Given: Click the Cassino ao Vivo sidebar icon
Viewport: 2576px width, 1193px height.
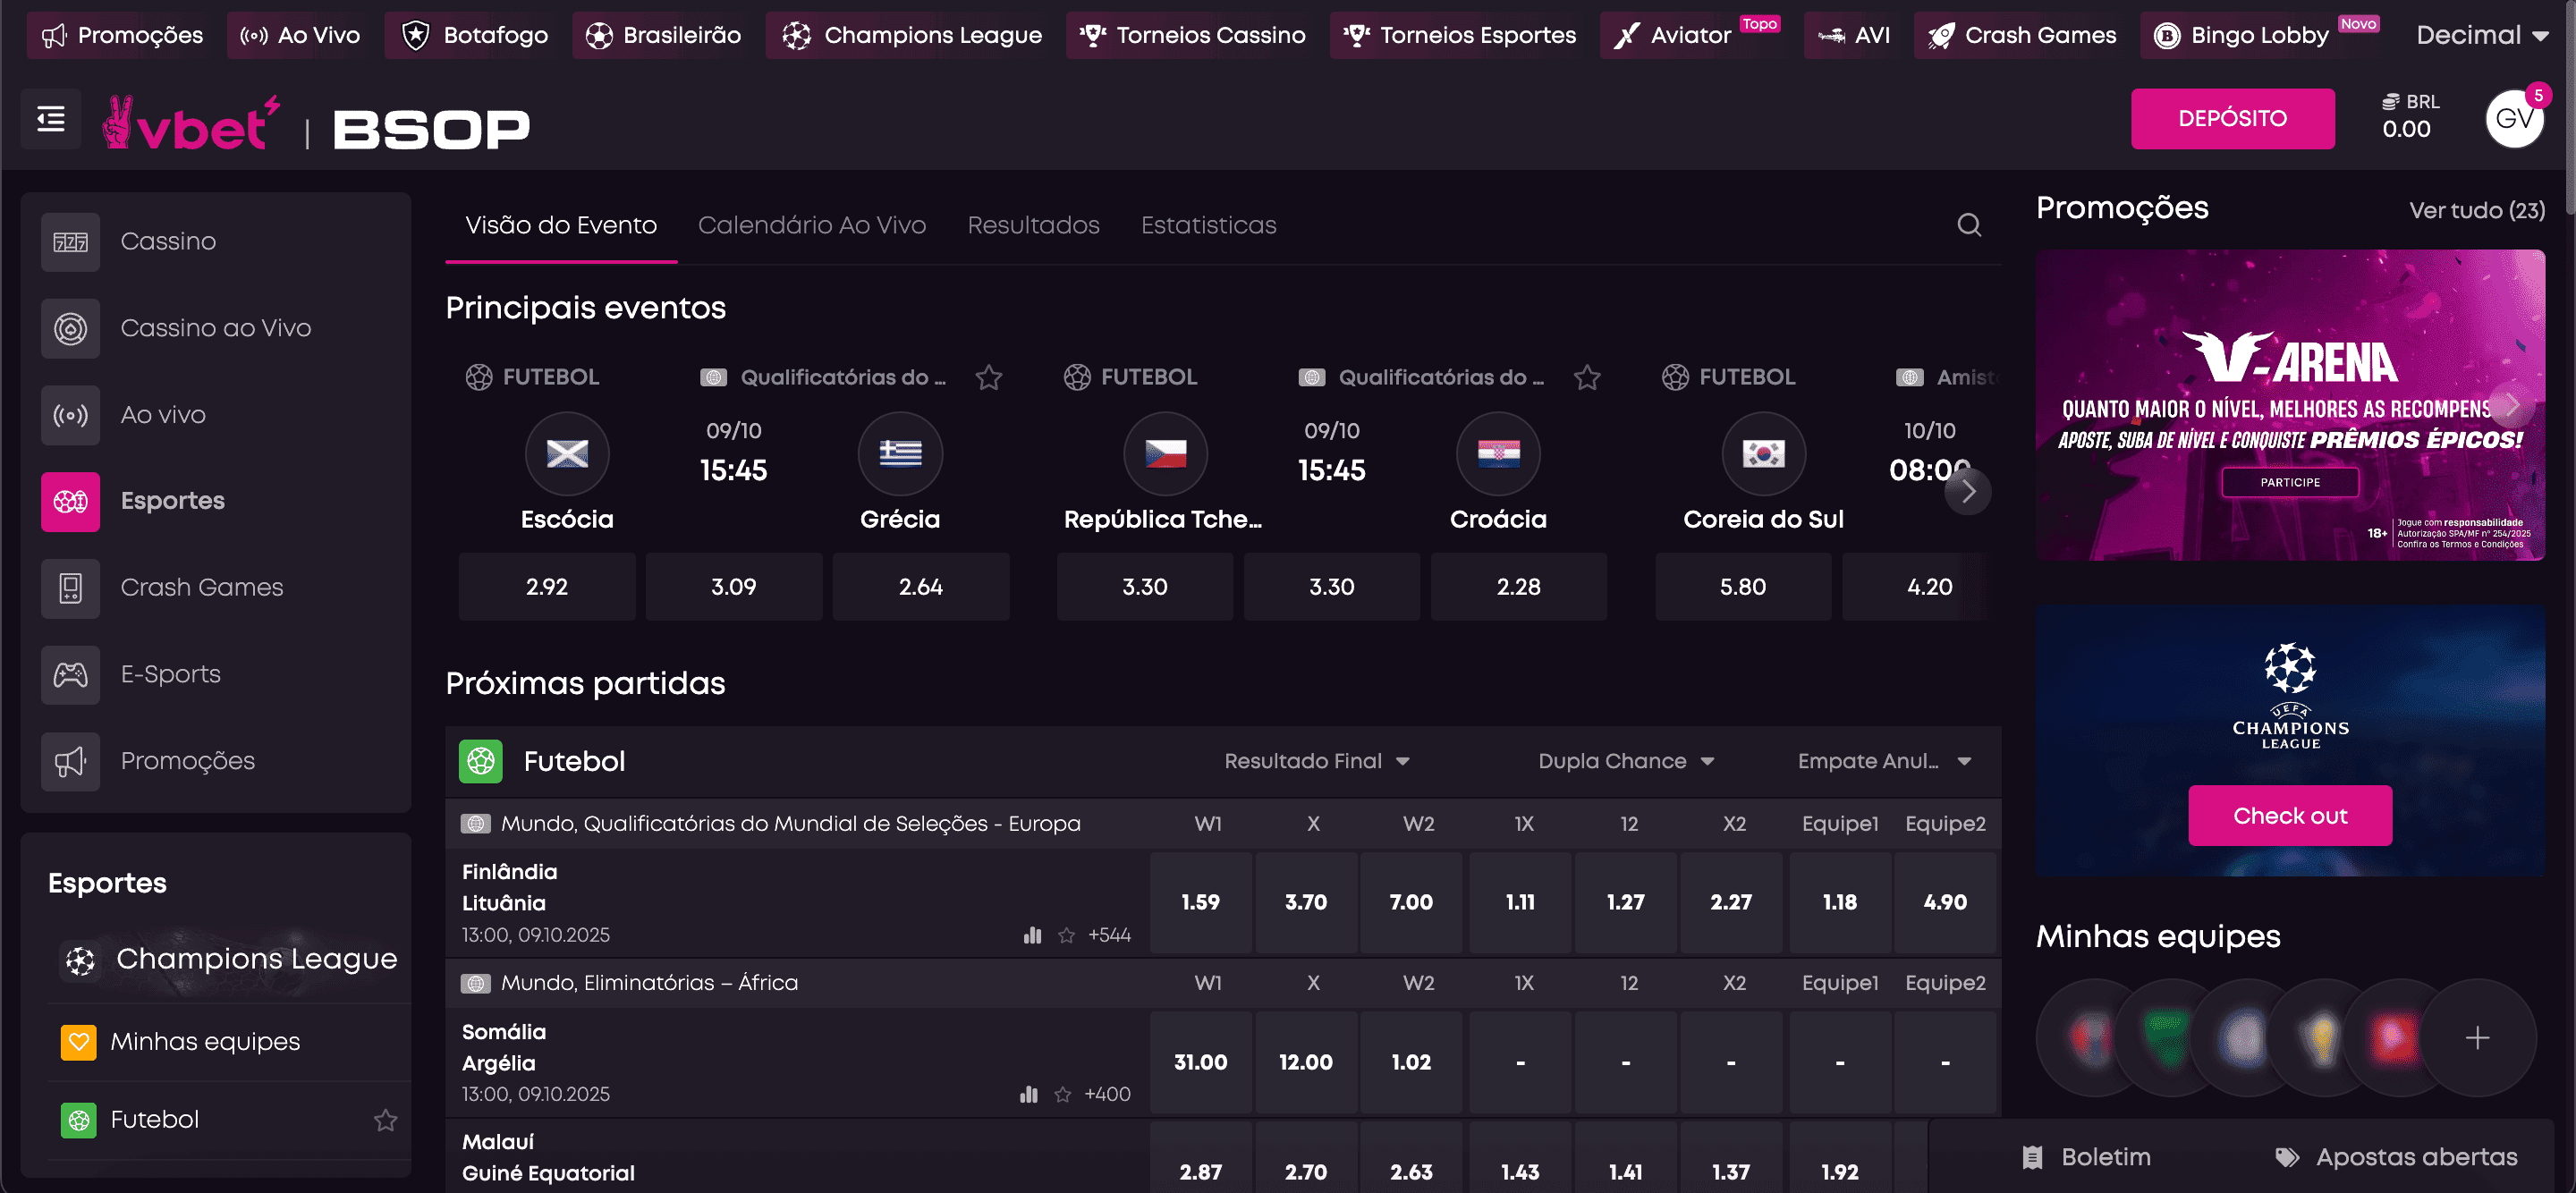Looking at the screenshot, I should (x=70, y=328).
